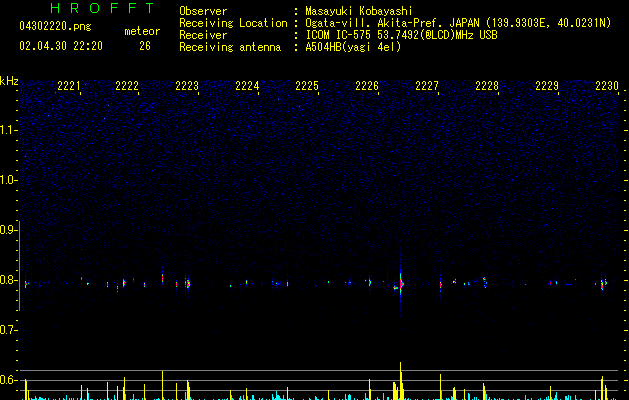Click the 0.6 kHz axis label
629x400 pixels.
[x=8, y=380]
